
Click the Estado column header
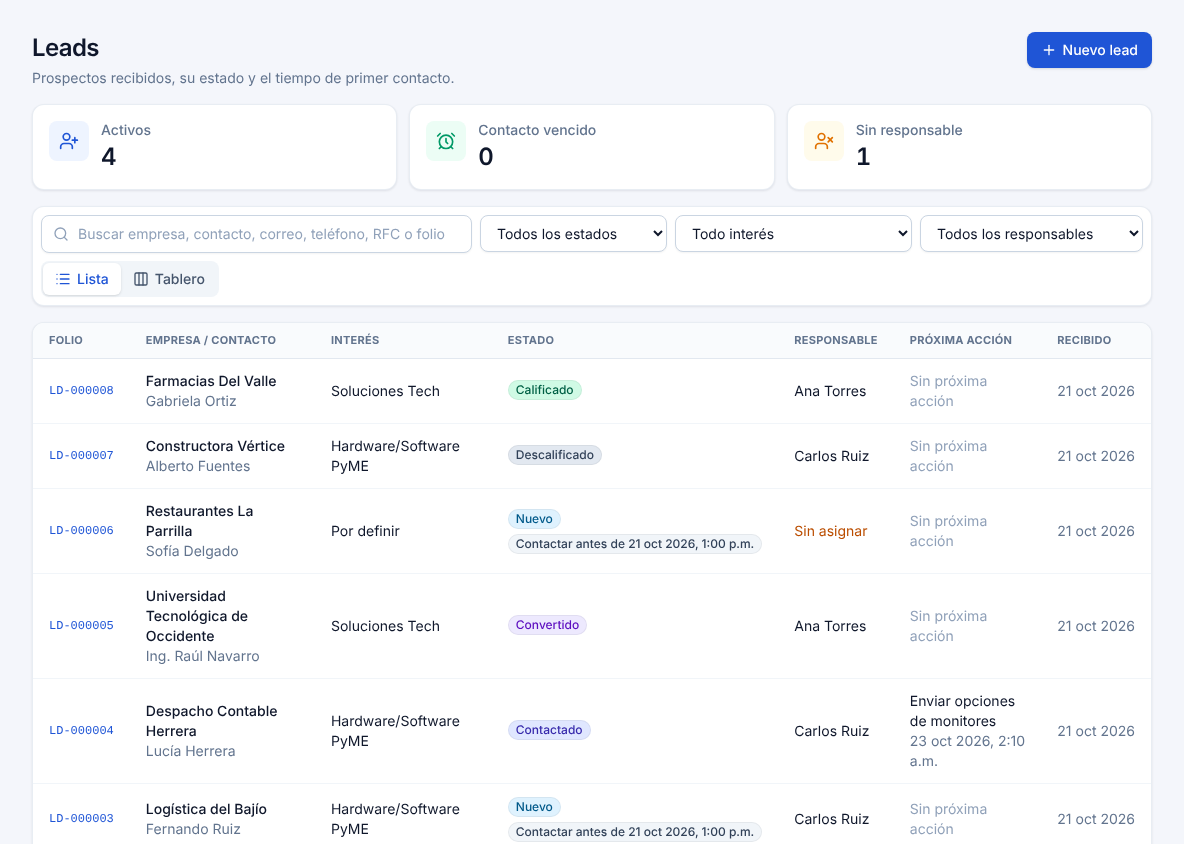coord(530,340)
